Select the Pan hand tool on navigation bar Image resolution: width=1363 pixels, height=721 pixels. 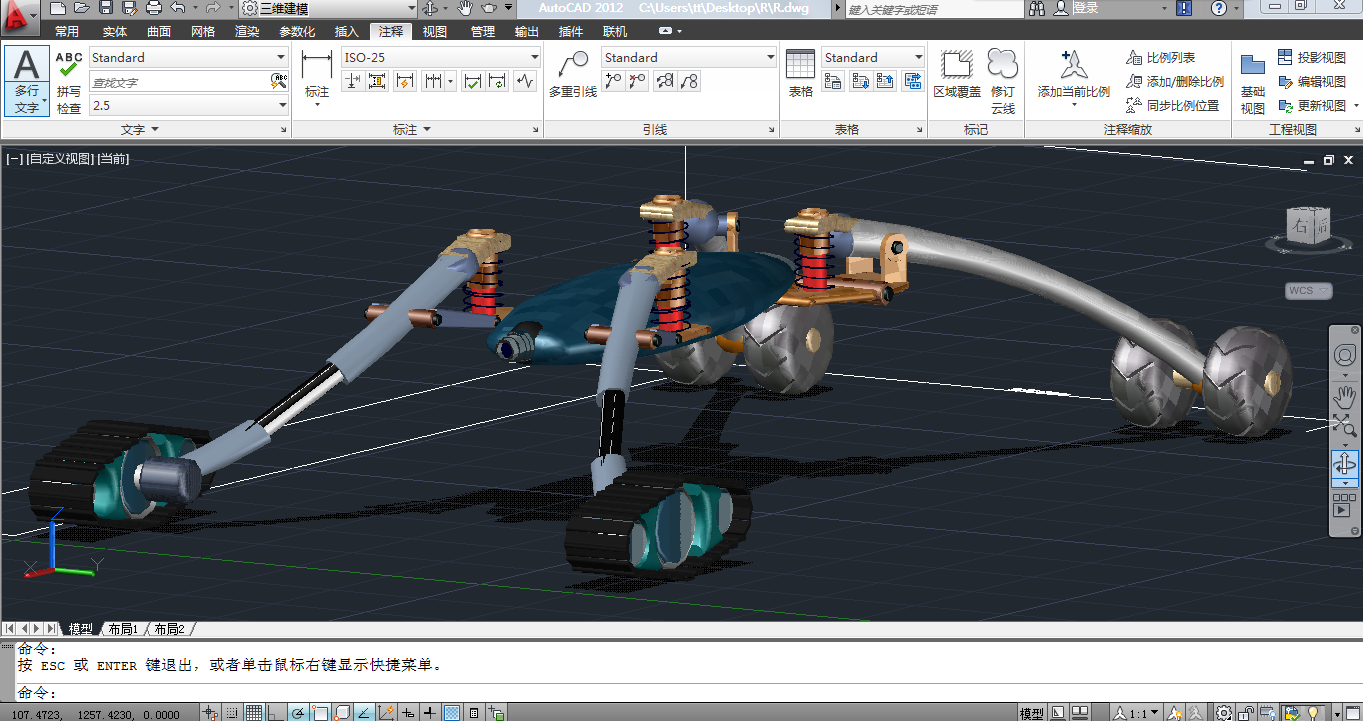pyautogui.click(x=1345, y=396)
